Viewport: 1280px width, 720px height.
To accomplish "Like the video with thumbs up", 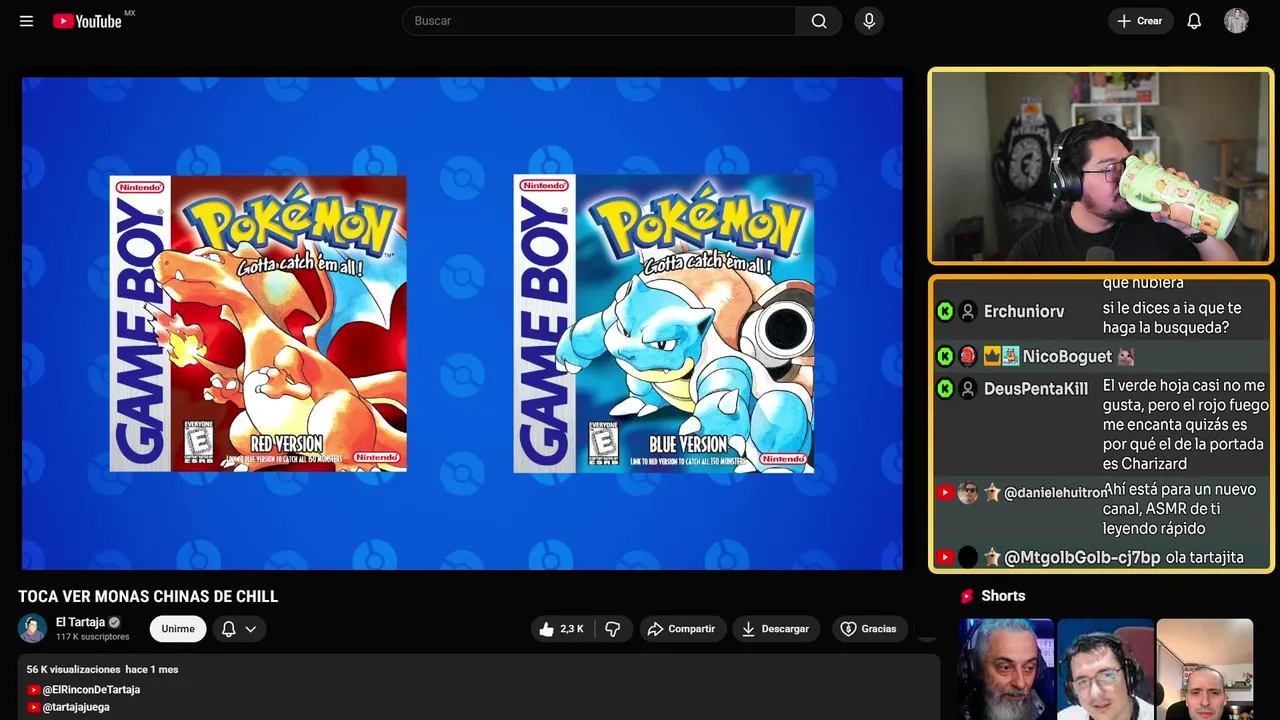I will point(561,629).
